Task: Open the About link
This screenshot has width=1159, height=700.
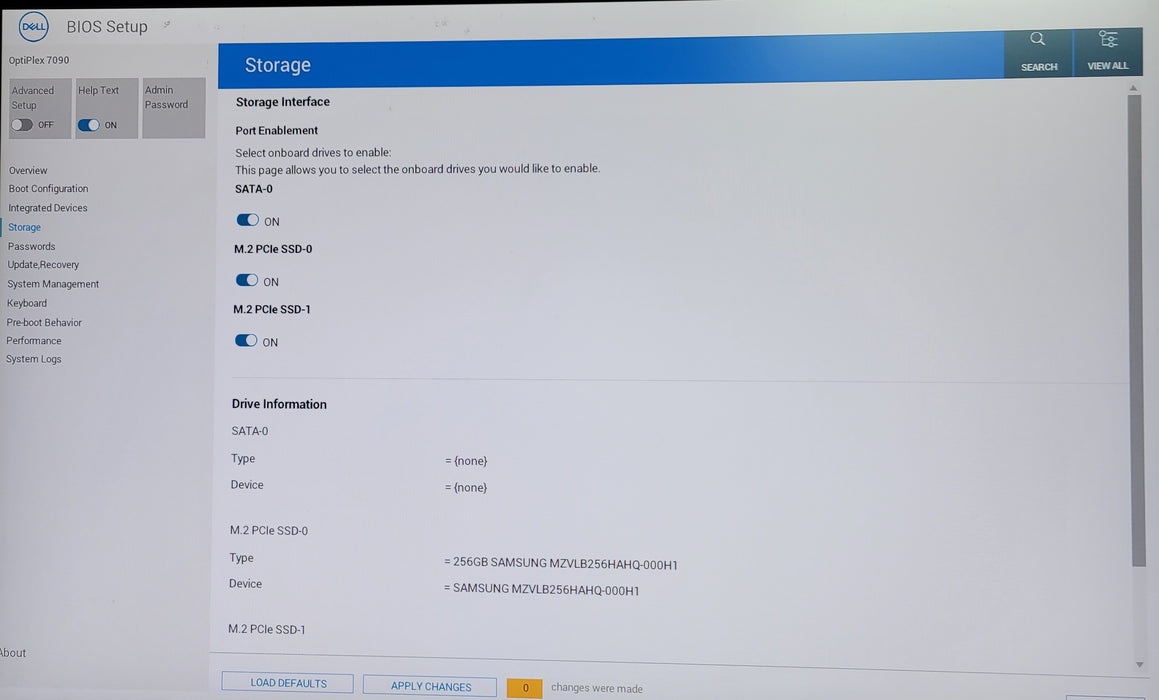Action: [13, 653]
